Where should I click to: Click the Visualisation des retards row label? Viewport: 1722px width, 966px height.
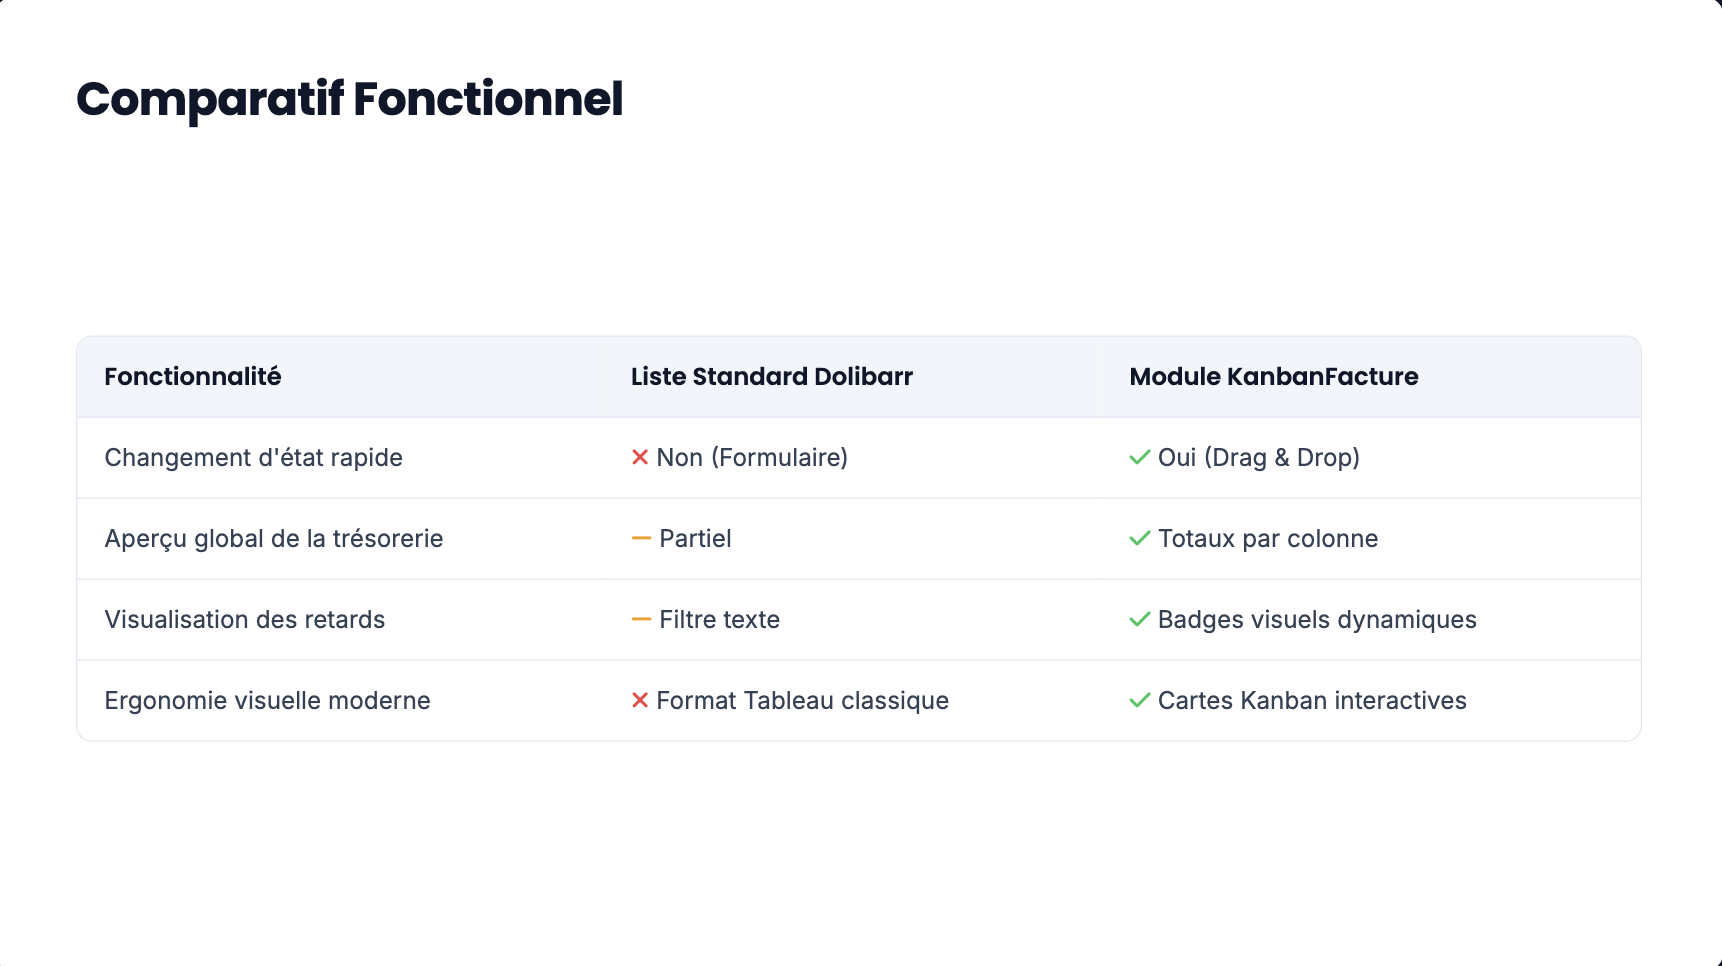pos(245,620)
